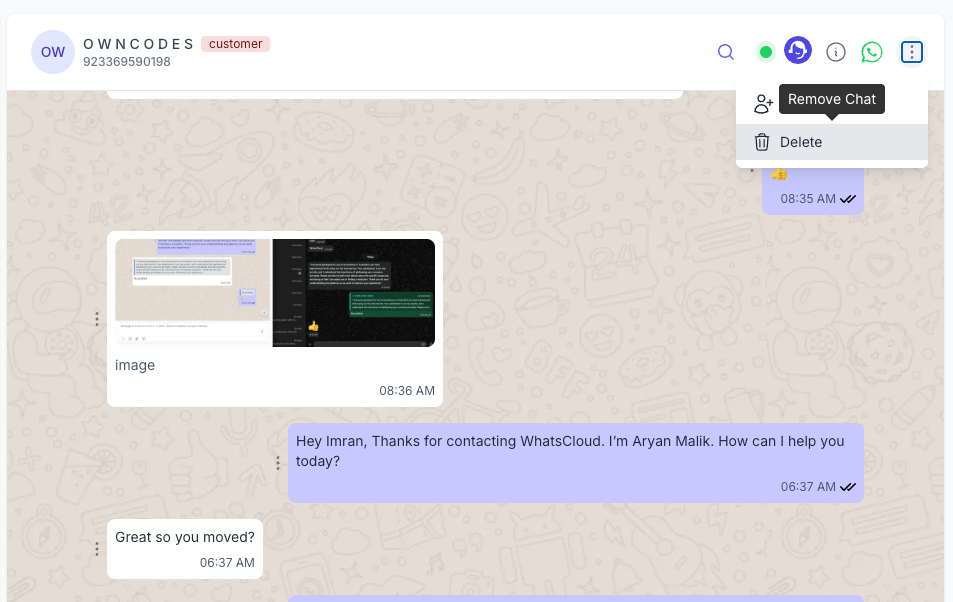Click the OW contact avatar
The image size is (953, 602).
52,51
